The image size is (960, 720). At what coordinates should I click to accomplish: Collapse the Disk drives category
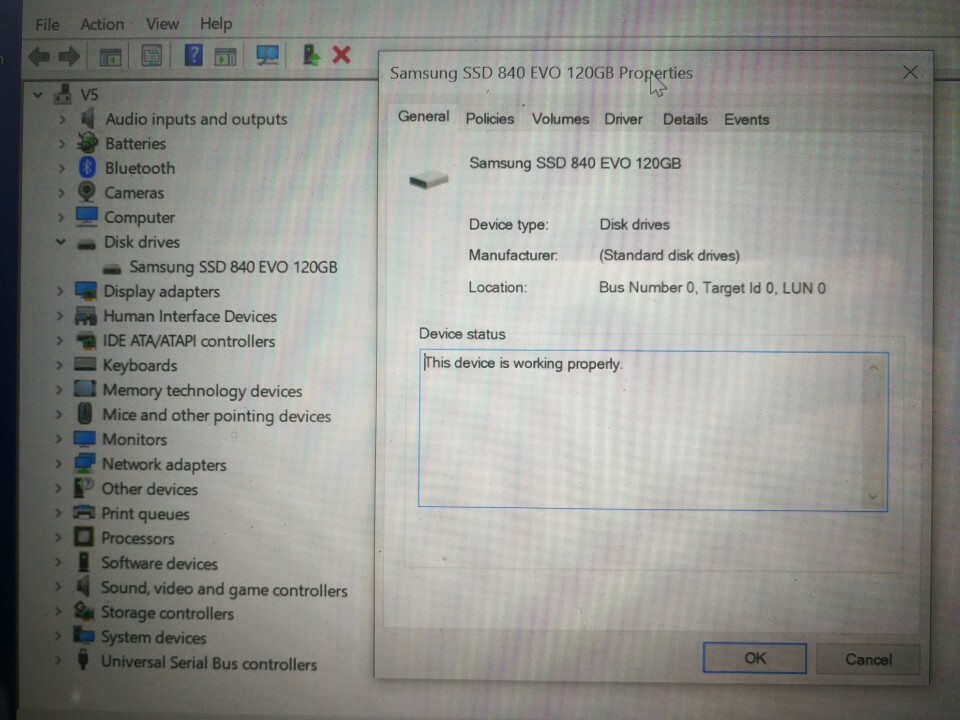pos(61,242)
